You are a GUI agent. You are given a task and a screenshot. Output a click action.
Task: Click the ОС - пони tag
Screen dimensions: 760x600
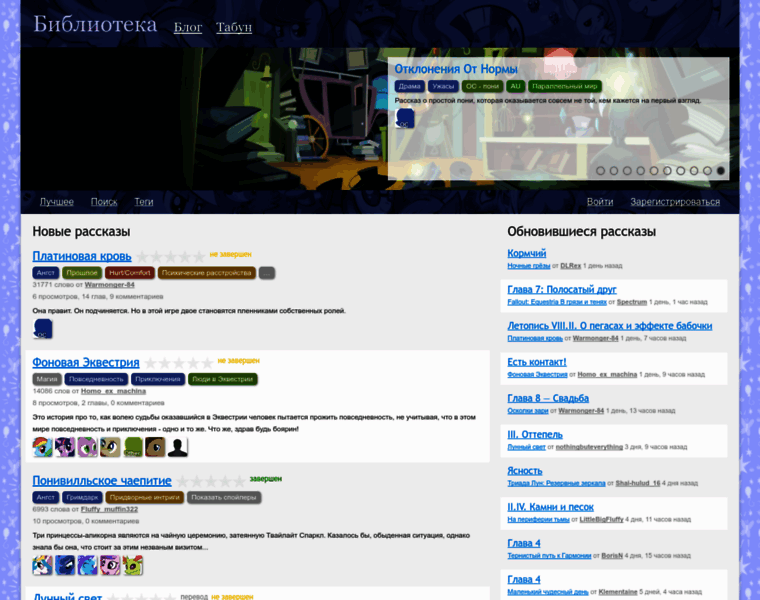[482, 86]
